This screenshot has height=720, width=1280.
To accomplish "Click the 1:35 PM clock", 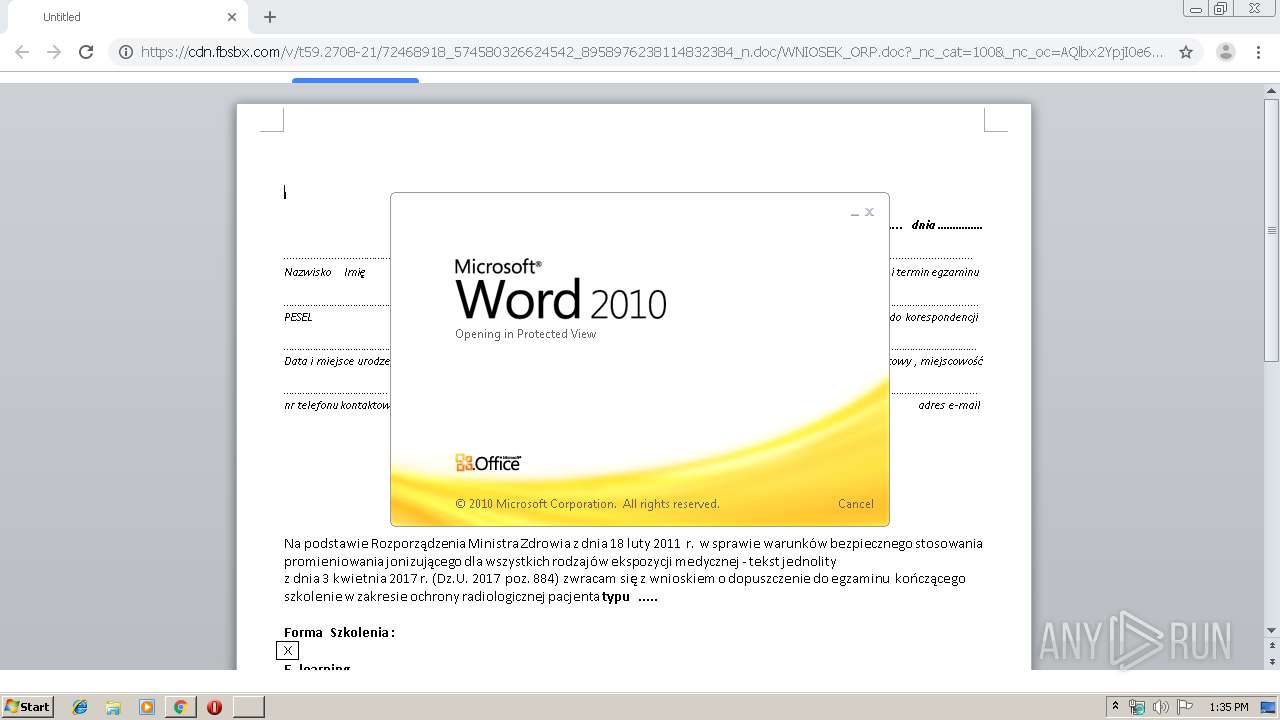I will pos(1229,707).
